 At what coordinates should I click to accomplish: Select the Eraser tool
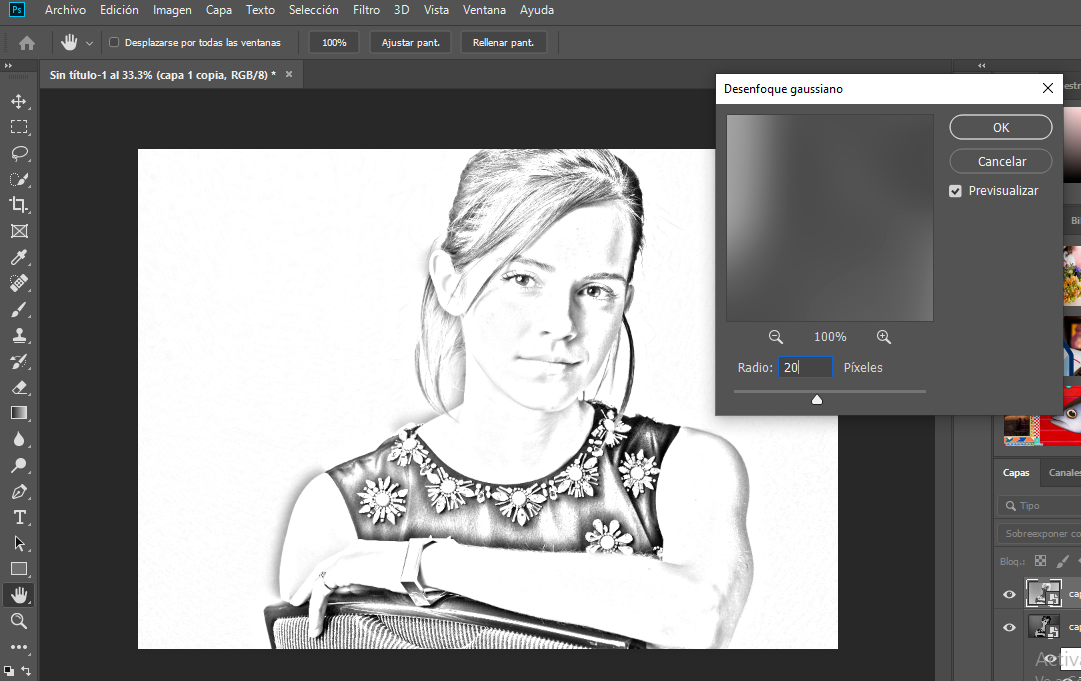point(19,387)
